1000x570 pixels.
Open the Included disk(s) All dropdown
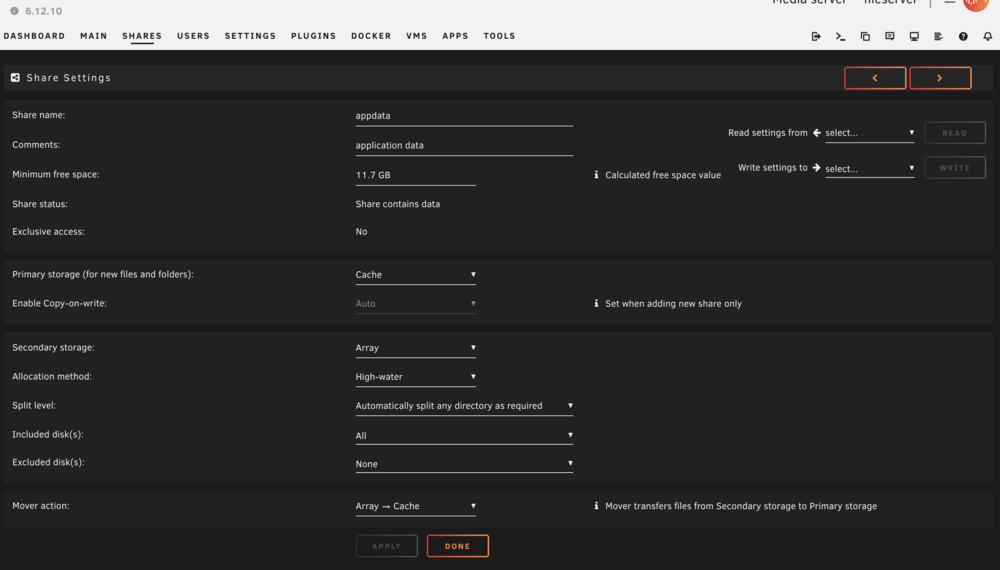[464, 435]
